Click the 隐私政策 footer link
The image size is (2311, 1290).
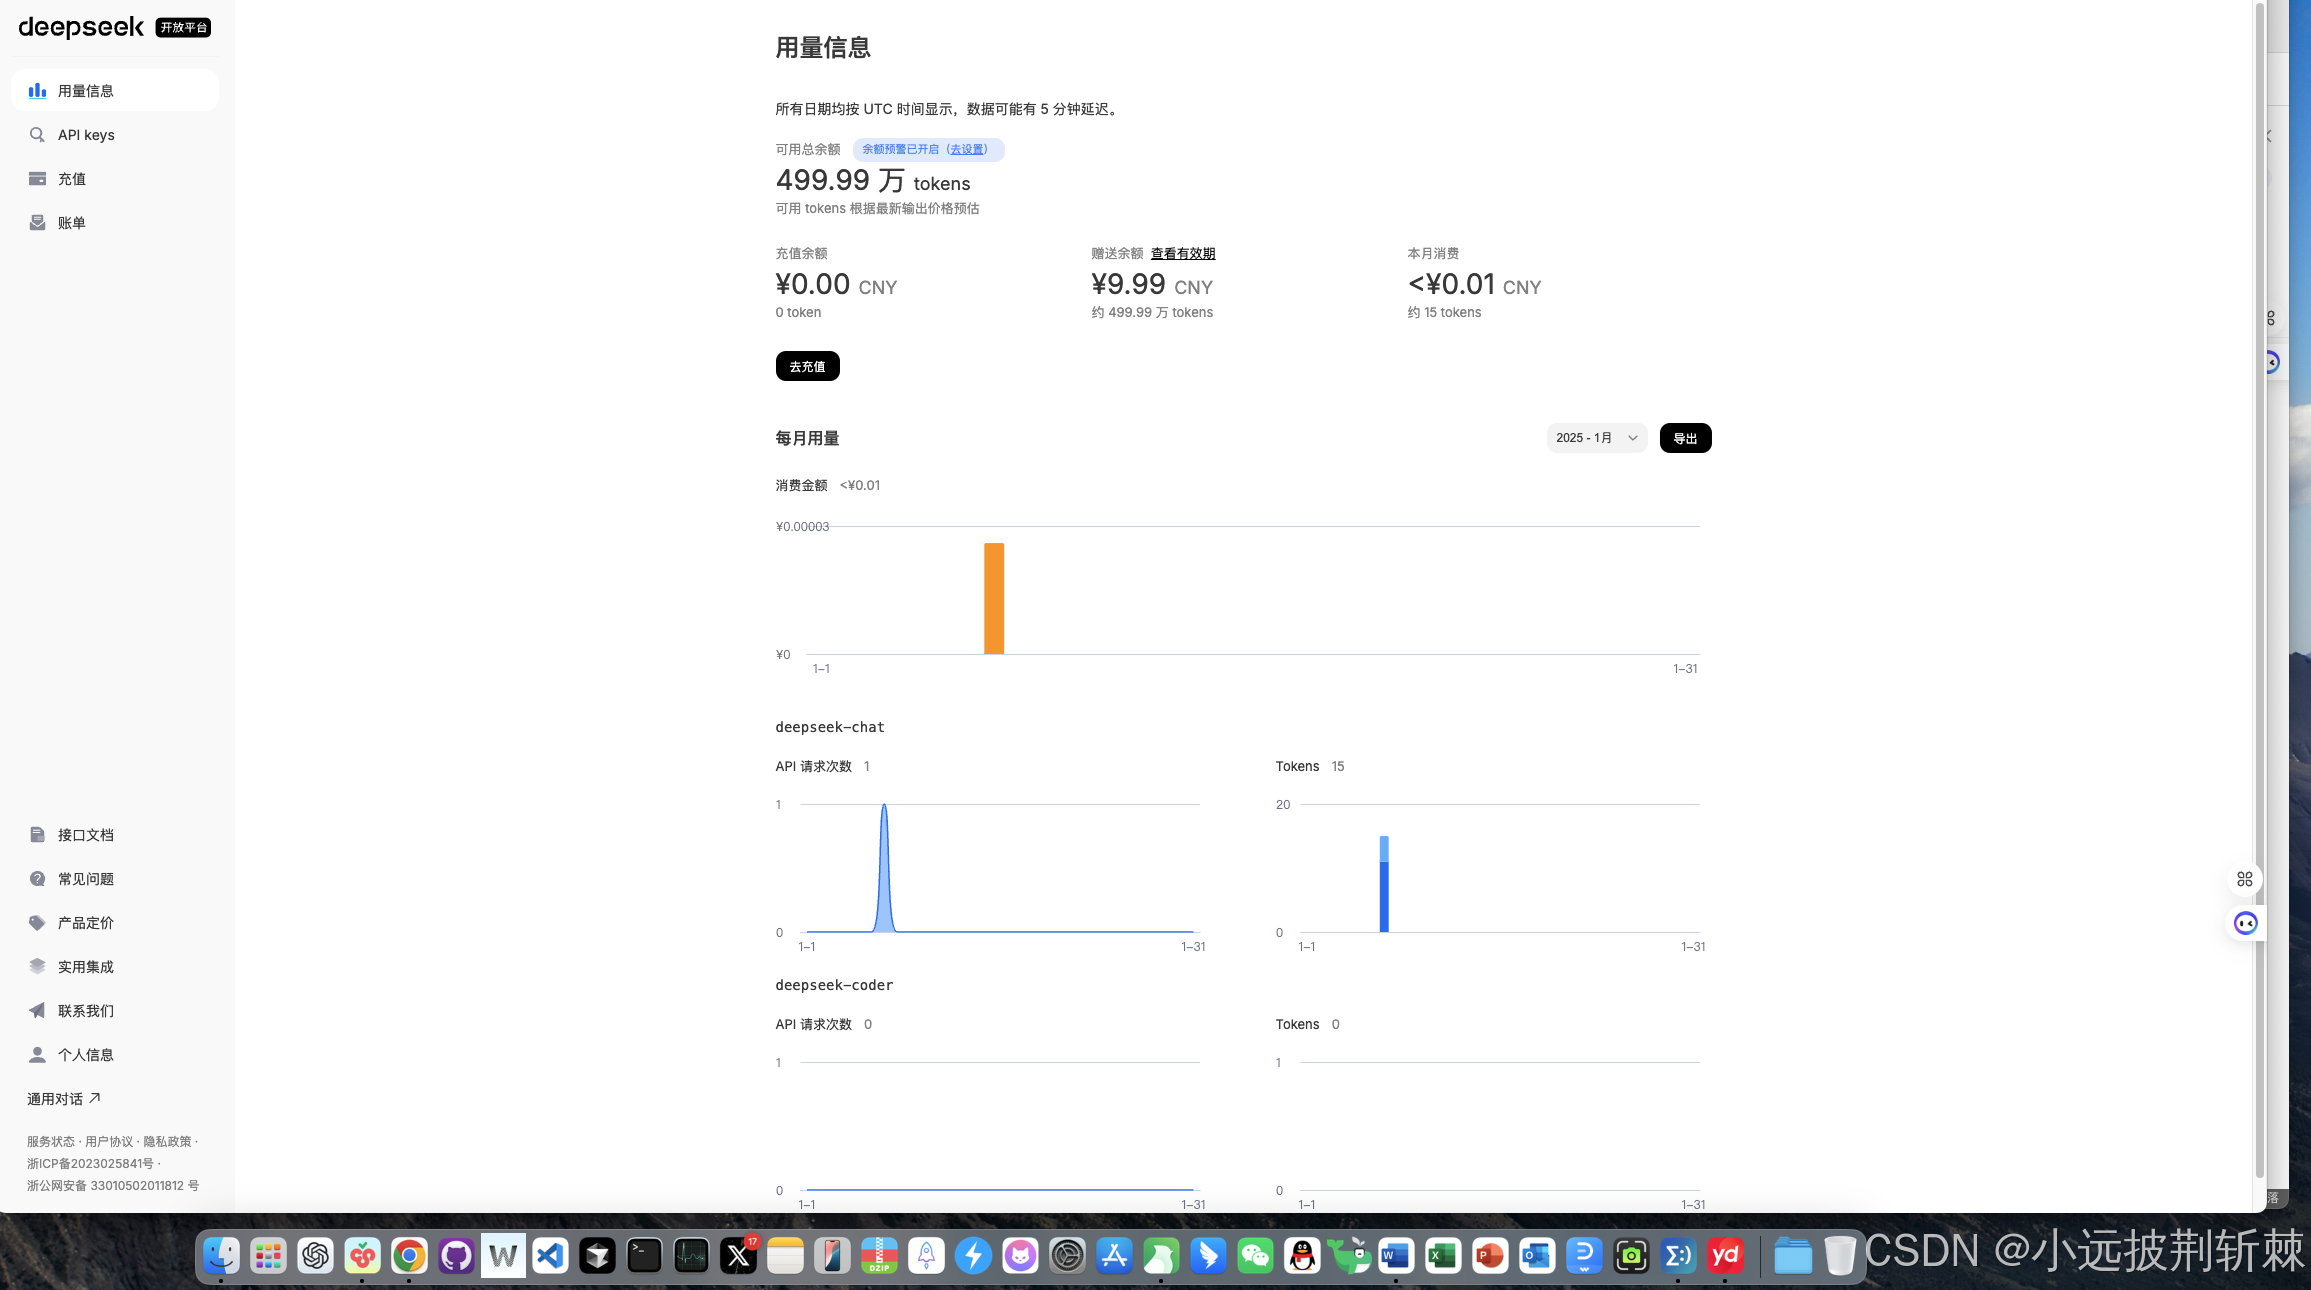(x=167, y=1141)
